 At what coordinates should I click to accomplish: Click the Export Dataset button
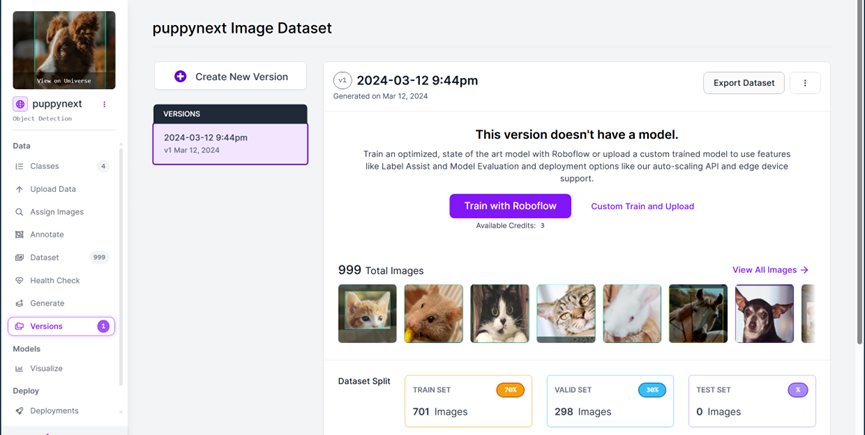[744, 83]
